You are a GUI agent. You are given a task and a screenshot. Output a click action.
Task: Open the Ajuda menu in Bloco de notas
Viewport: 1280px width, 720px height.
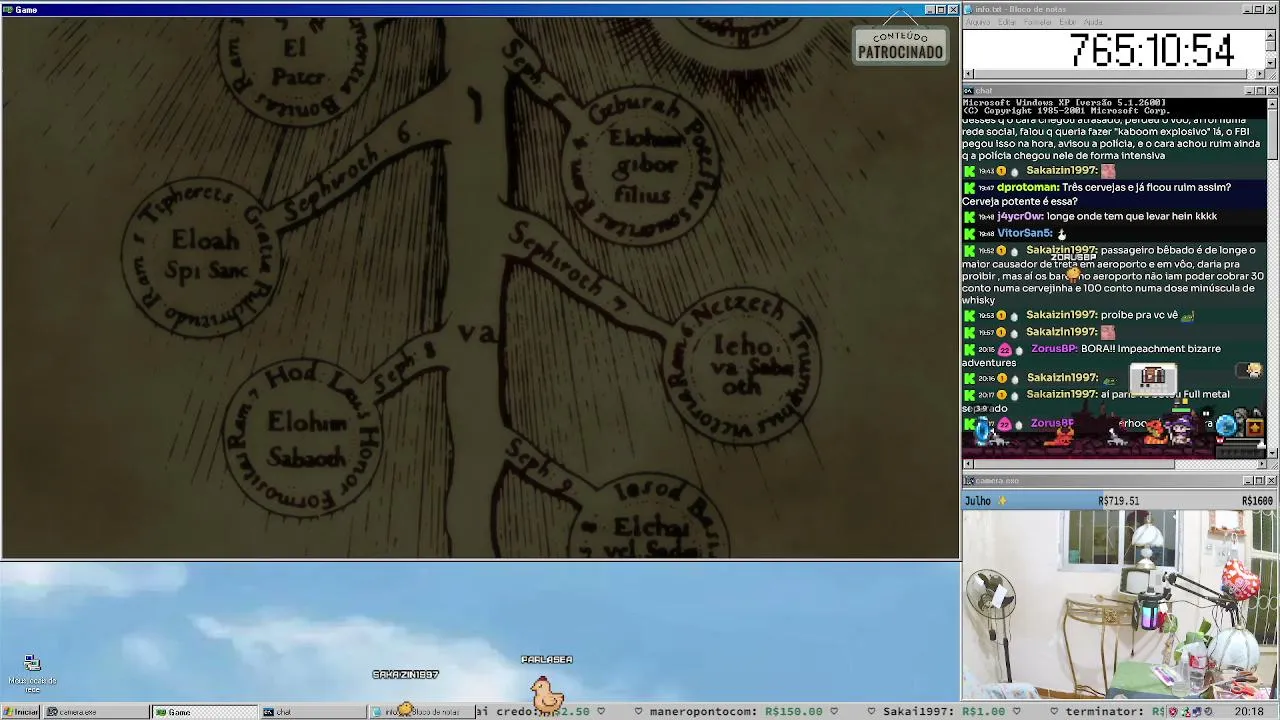coord(1093,22)
